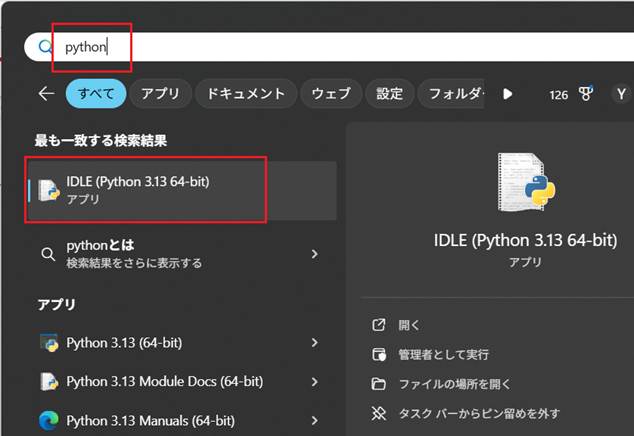Click folder icon beside ファイルの場所を開く
634x436 pixels.
(379, 384)
